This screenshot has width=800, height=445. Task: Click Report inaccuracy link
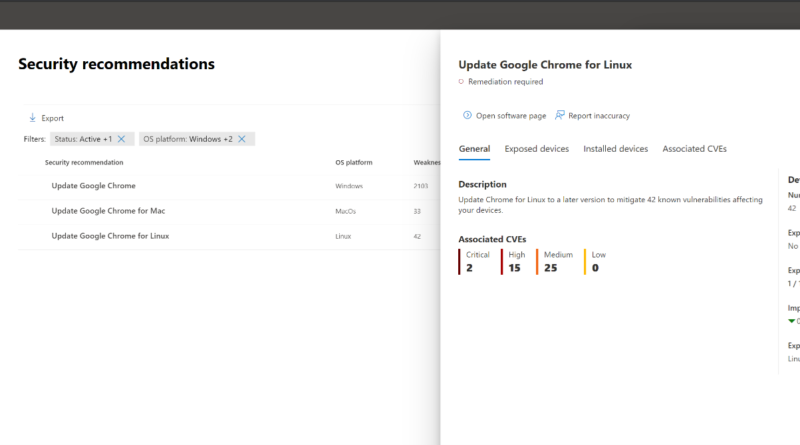pyautogui.click(x=599, y=116)
